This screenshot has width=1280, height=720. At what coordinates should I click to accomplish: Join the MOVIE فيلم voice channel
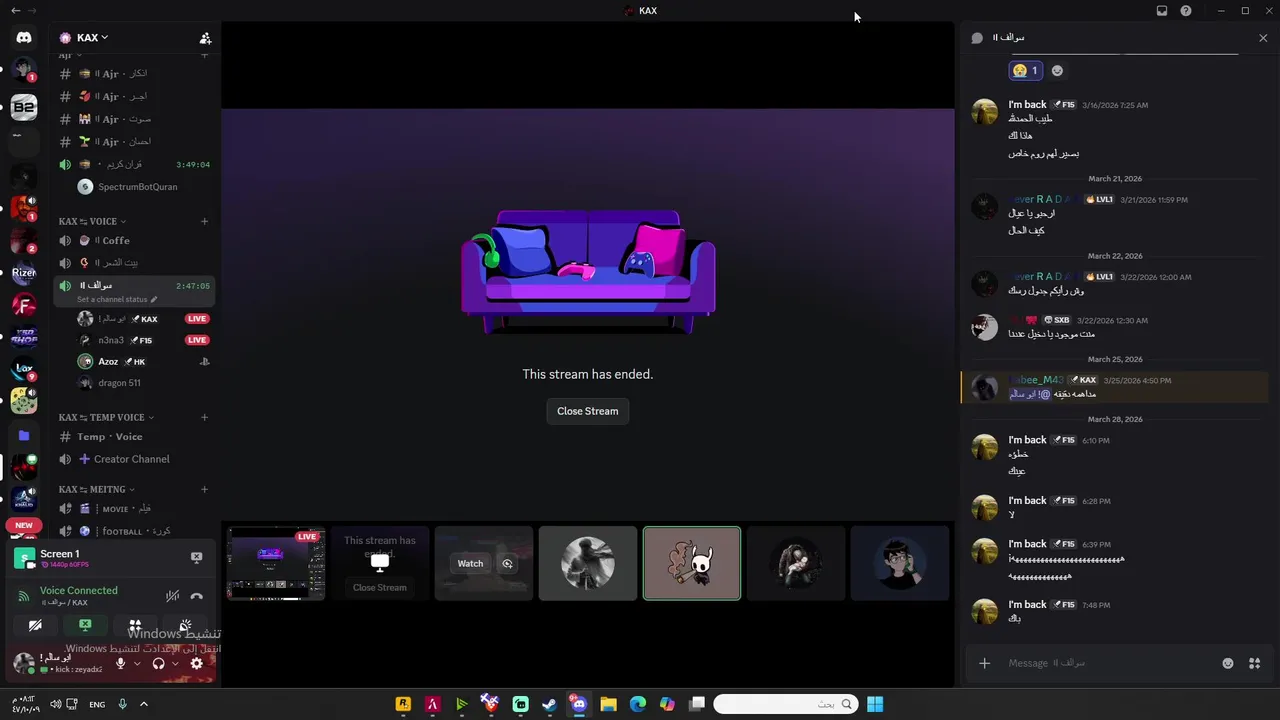click(134, 509)
